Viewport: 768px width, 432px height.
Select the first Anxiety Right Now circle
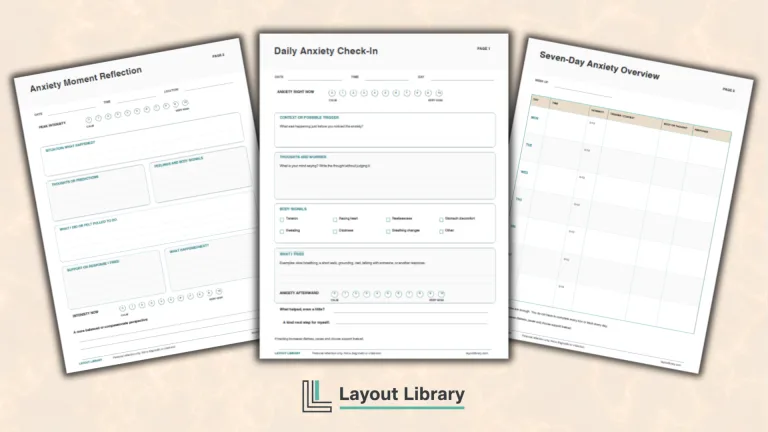coord(332,93)
